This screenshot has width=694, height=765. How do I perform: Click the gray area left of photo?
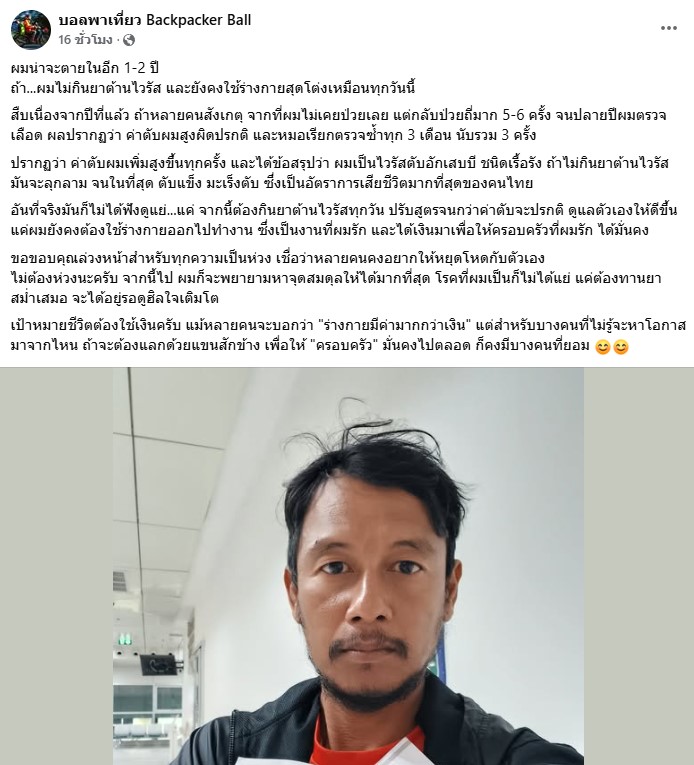(57, 566)
